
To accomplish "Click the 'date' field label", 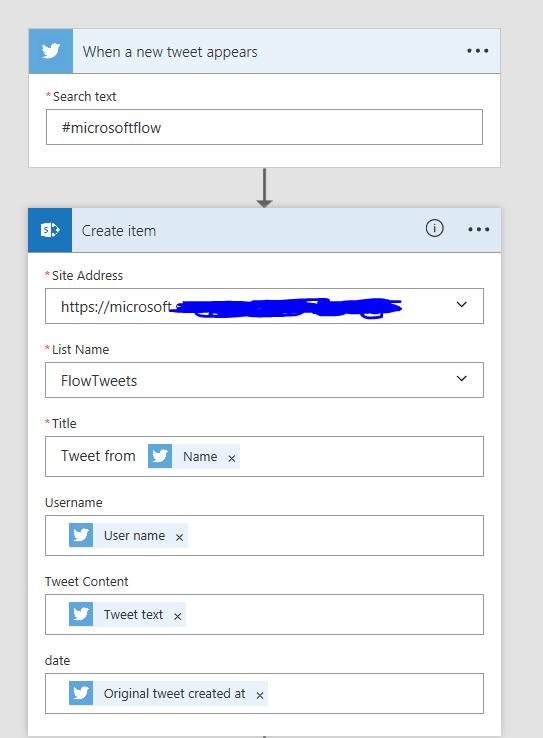I will tap(57, 661).
